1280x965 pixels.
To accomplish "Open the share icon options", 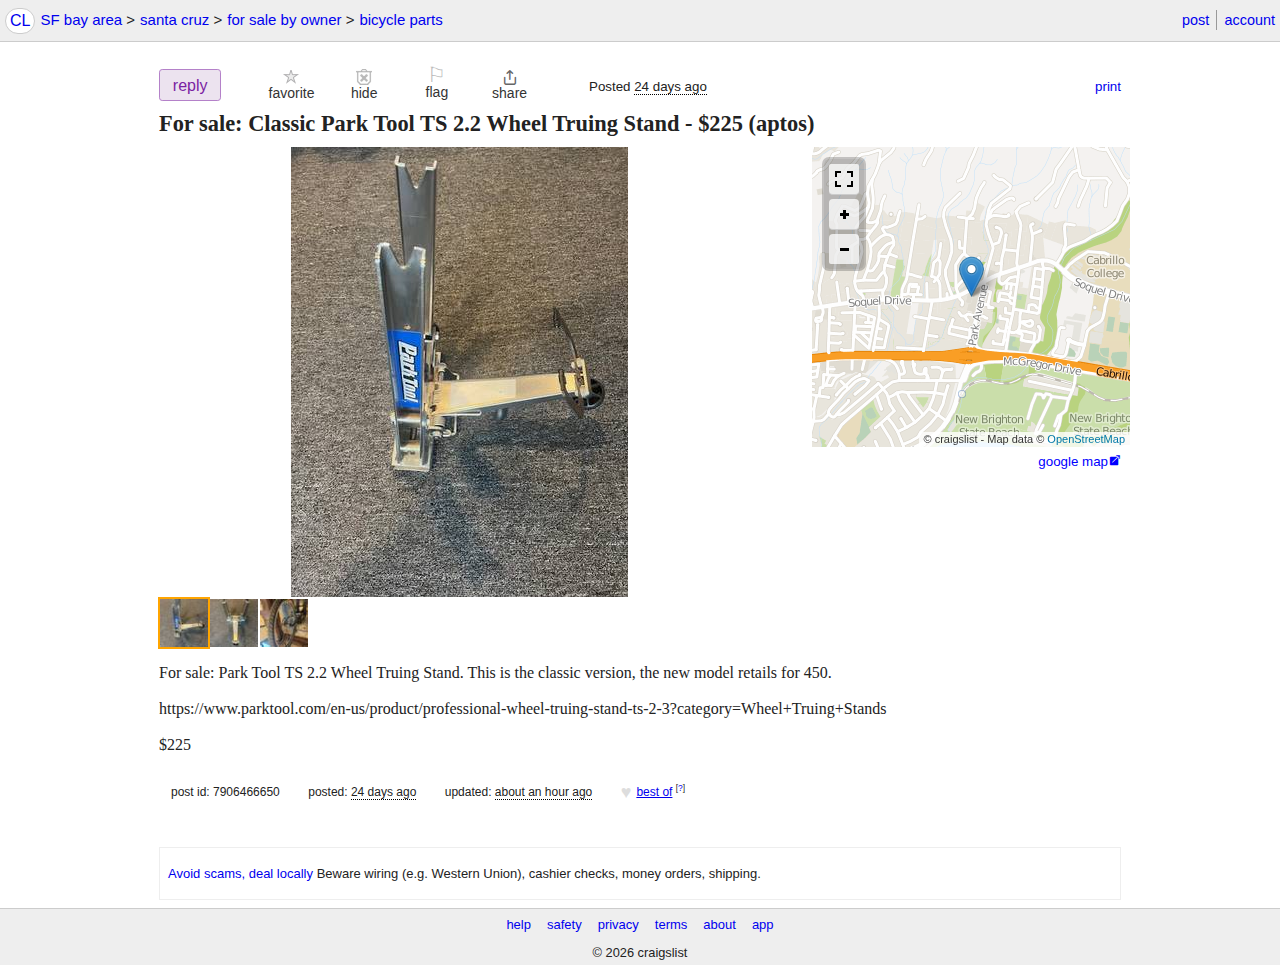I will [509, 77].
